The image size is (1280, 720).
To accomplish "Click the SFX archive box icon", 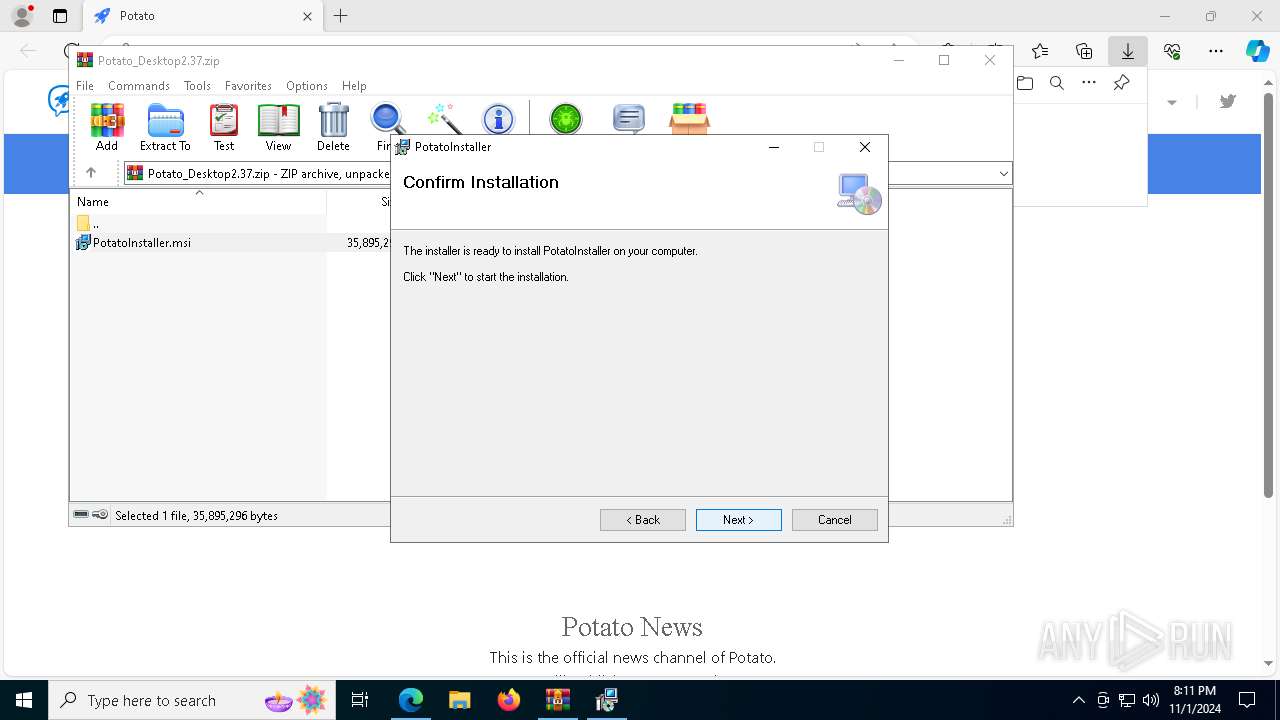I will click(x=689, y=119).
